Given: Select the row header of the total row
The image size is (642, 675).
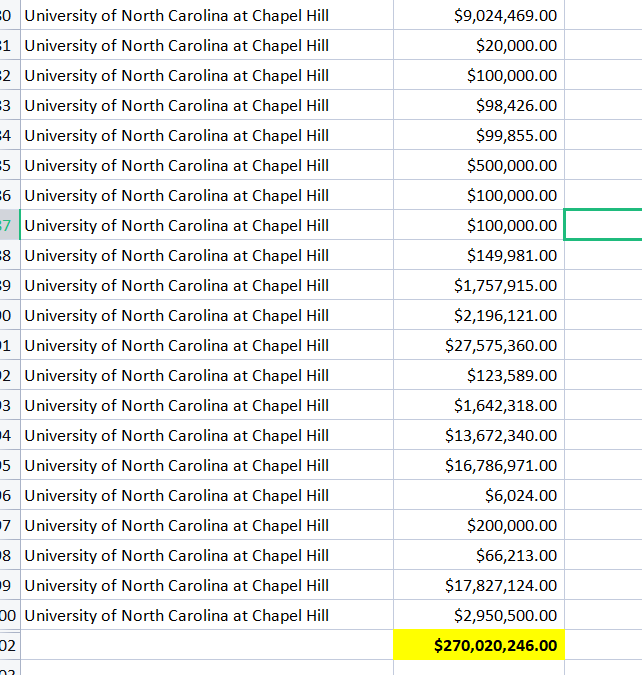Looking at the screenshot, I should pos(9,645).
